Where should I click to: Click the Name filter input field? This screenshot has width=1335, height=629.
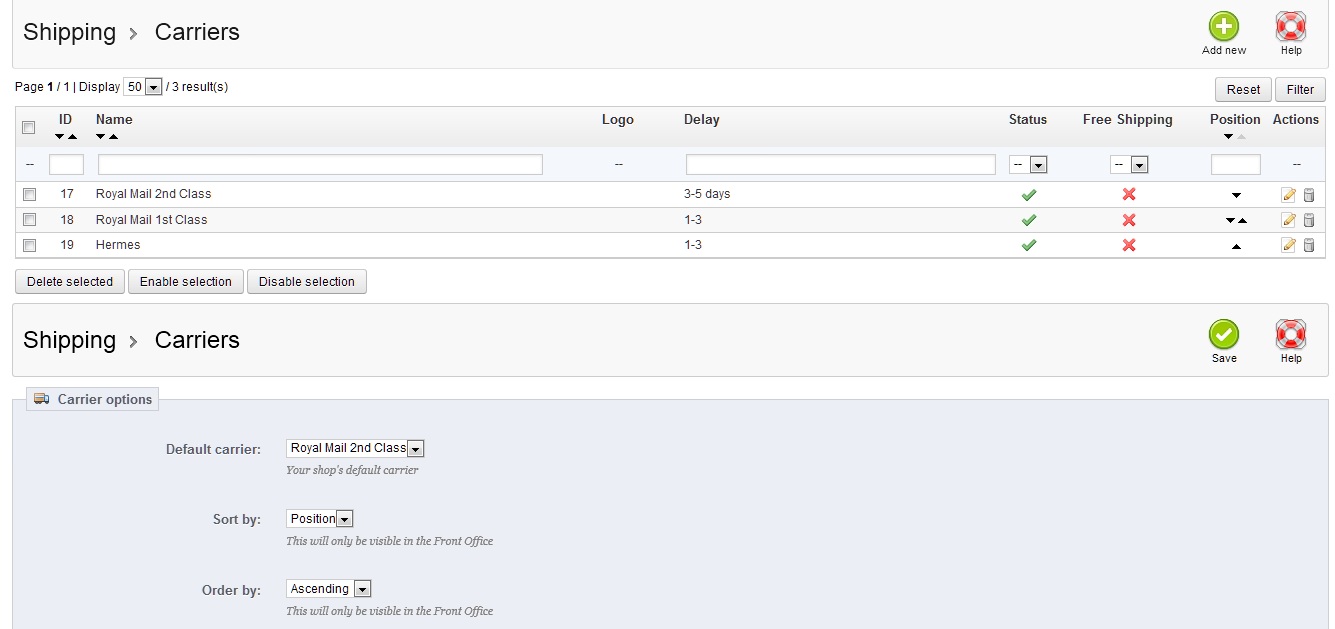pyautogui.click(x=320, y=164)
